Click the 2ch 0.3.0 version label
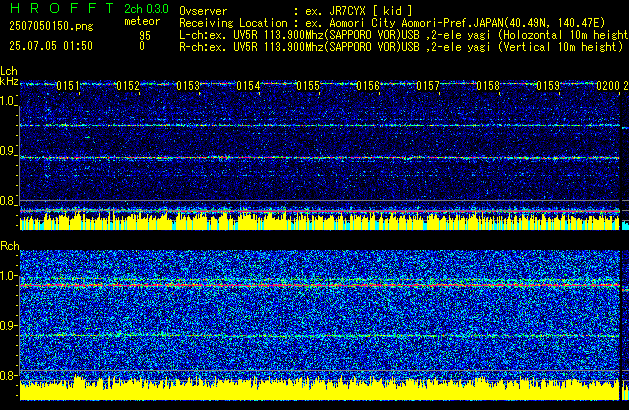 [x=146, y=9]
